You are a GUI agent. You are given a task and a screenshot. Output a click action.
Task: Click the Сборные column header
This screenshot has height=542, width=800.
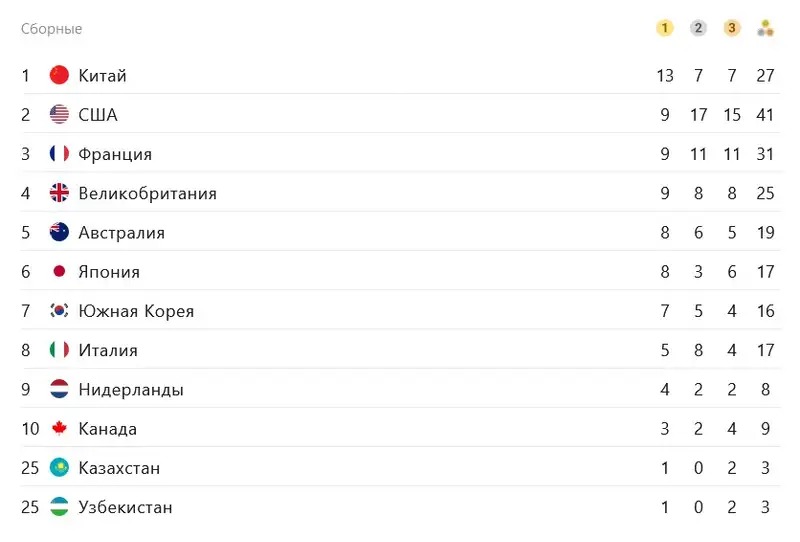51,29
